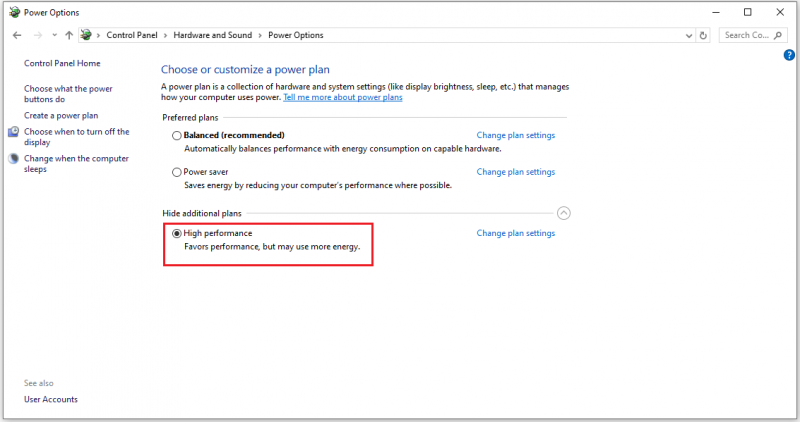Viewport: 800px width, 422px height.
Task: Open Choose when to turn off the display
Action: tap(77, 137)
